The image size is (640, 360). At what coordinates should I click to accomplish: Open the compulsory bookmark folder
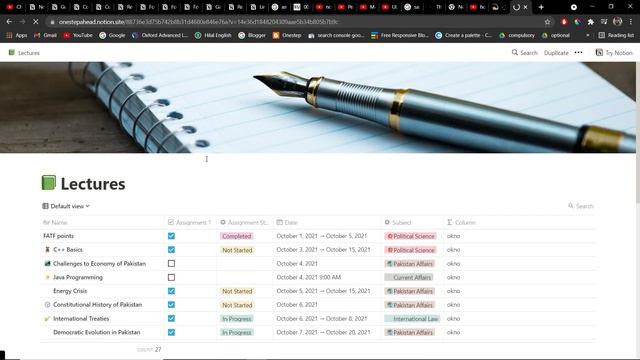pos(517,36)
